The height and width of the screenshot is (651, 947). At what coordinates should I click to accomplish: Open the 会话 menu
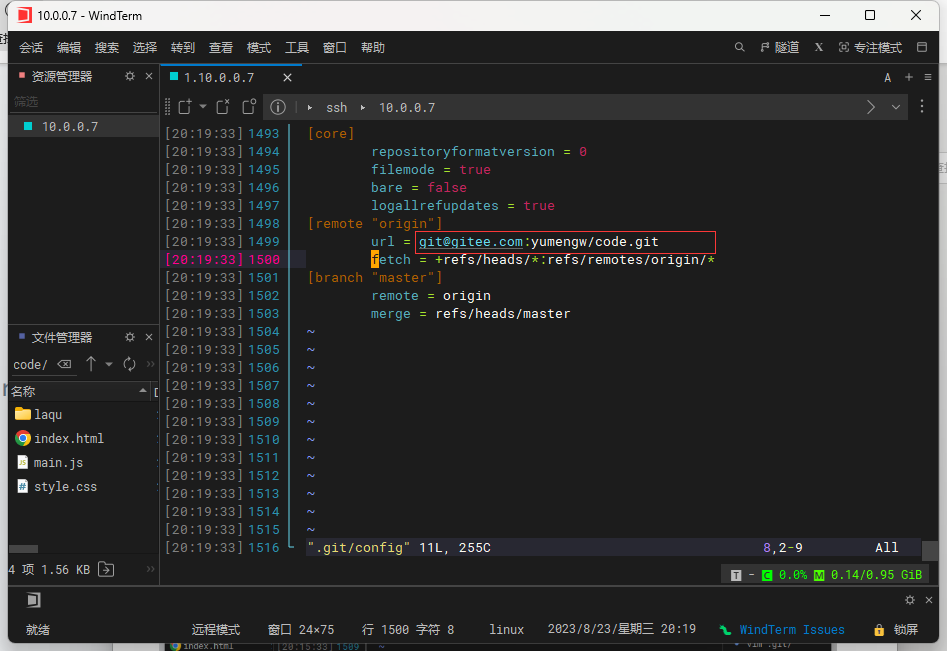31,48
